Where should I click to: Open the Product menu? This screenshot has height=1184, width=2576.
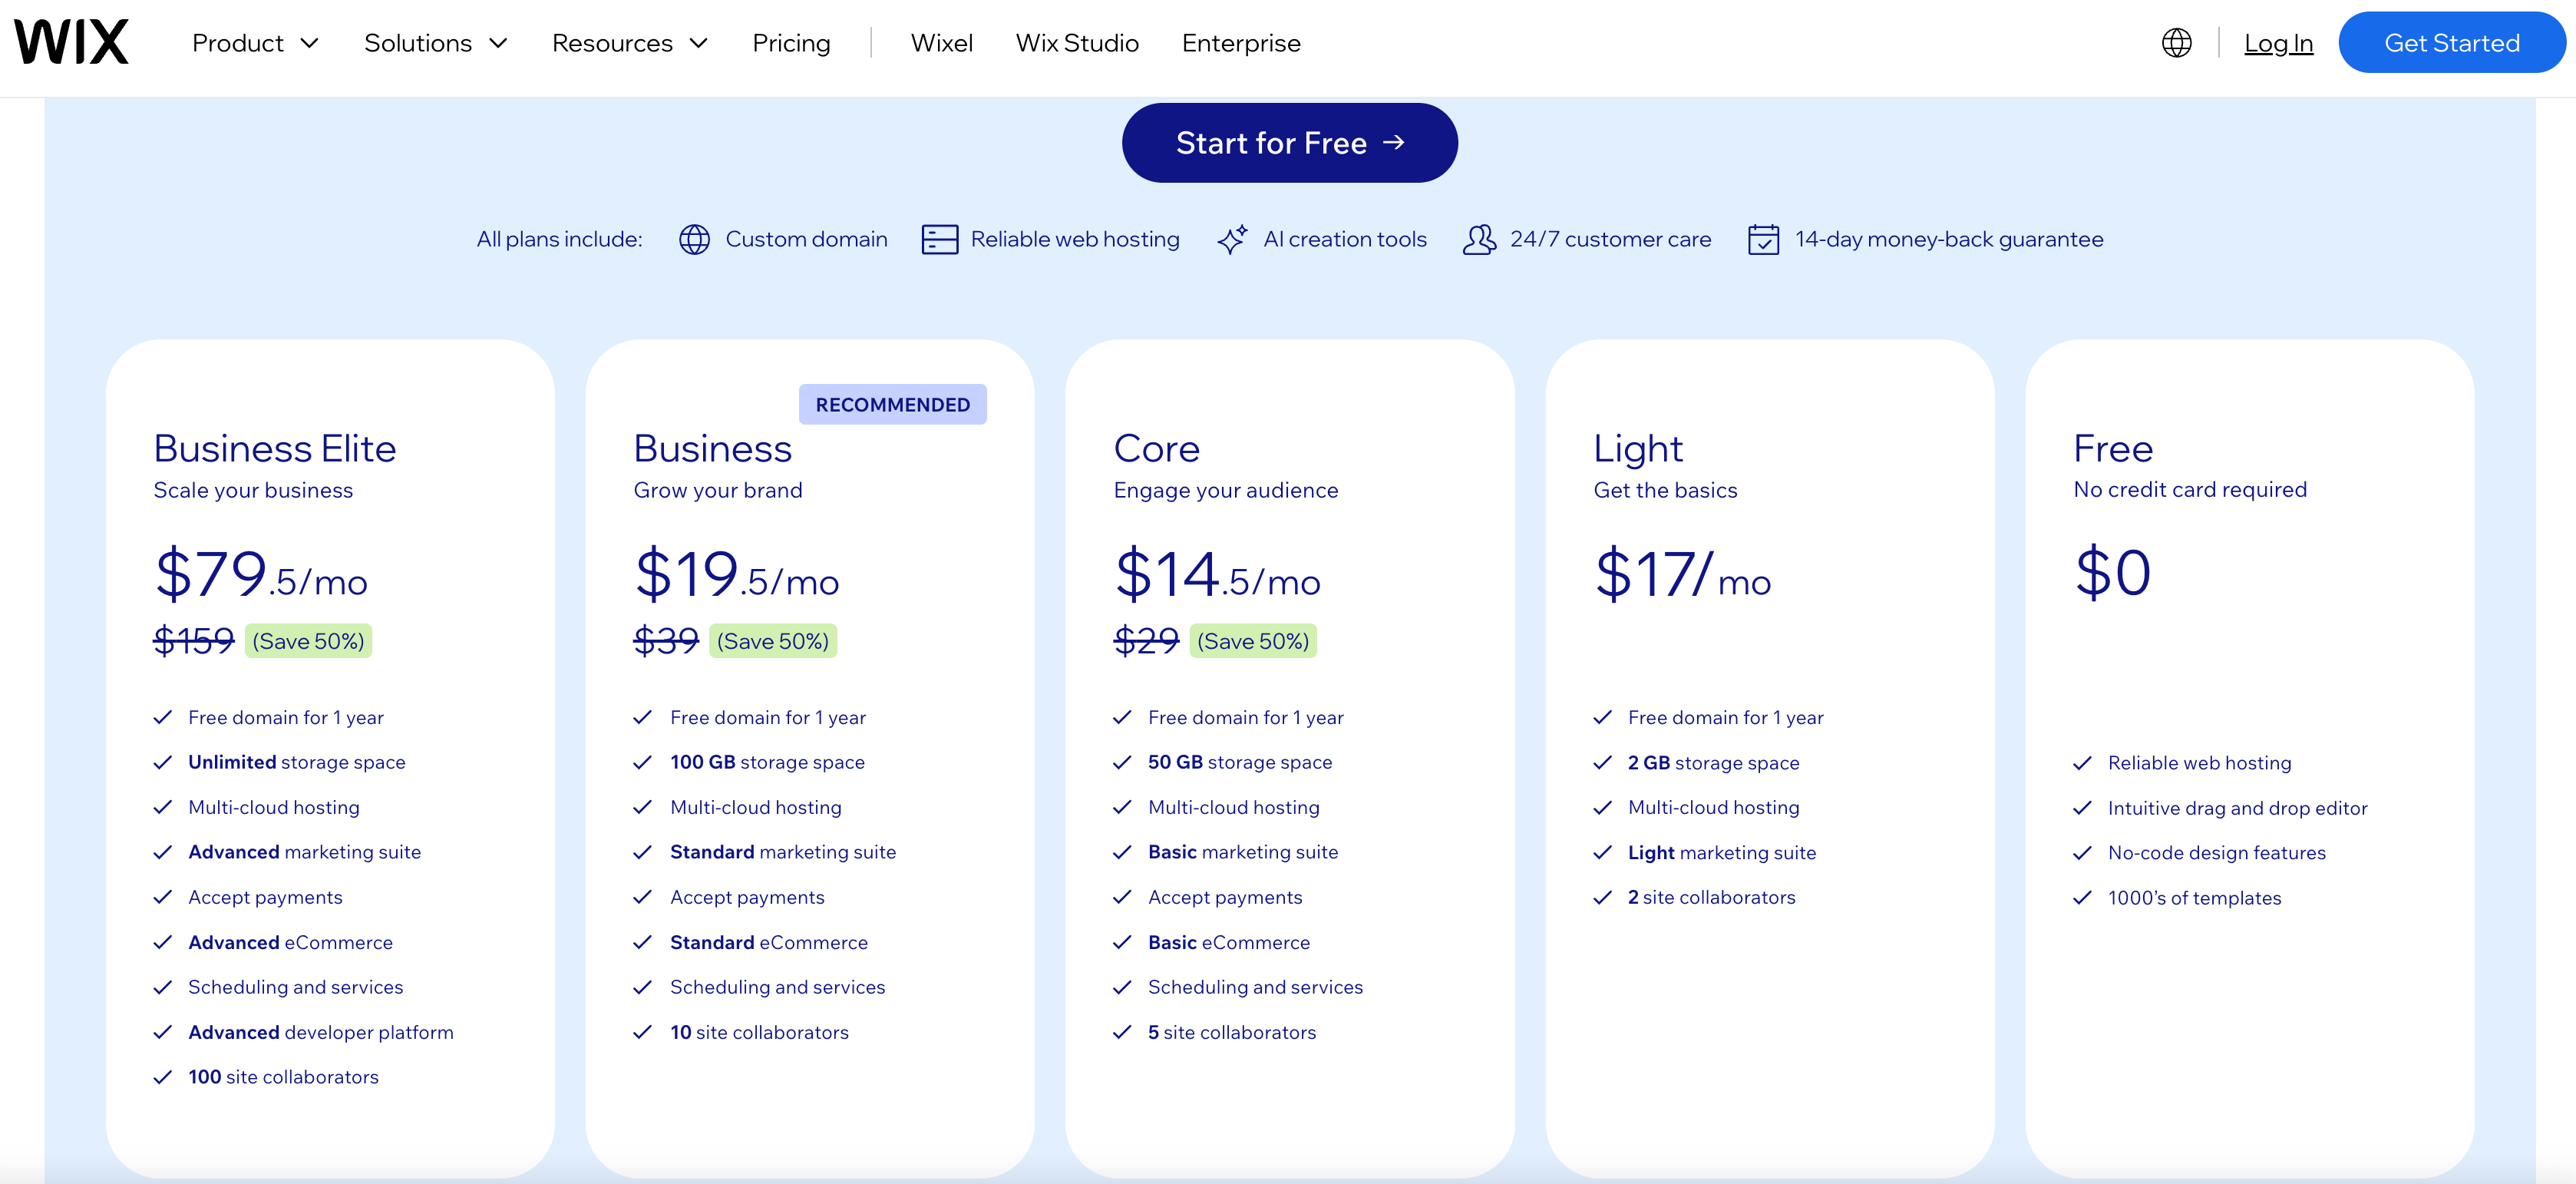point(238,43)
